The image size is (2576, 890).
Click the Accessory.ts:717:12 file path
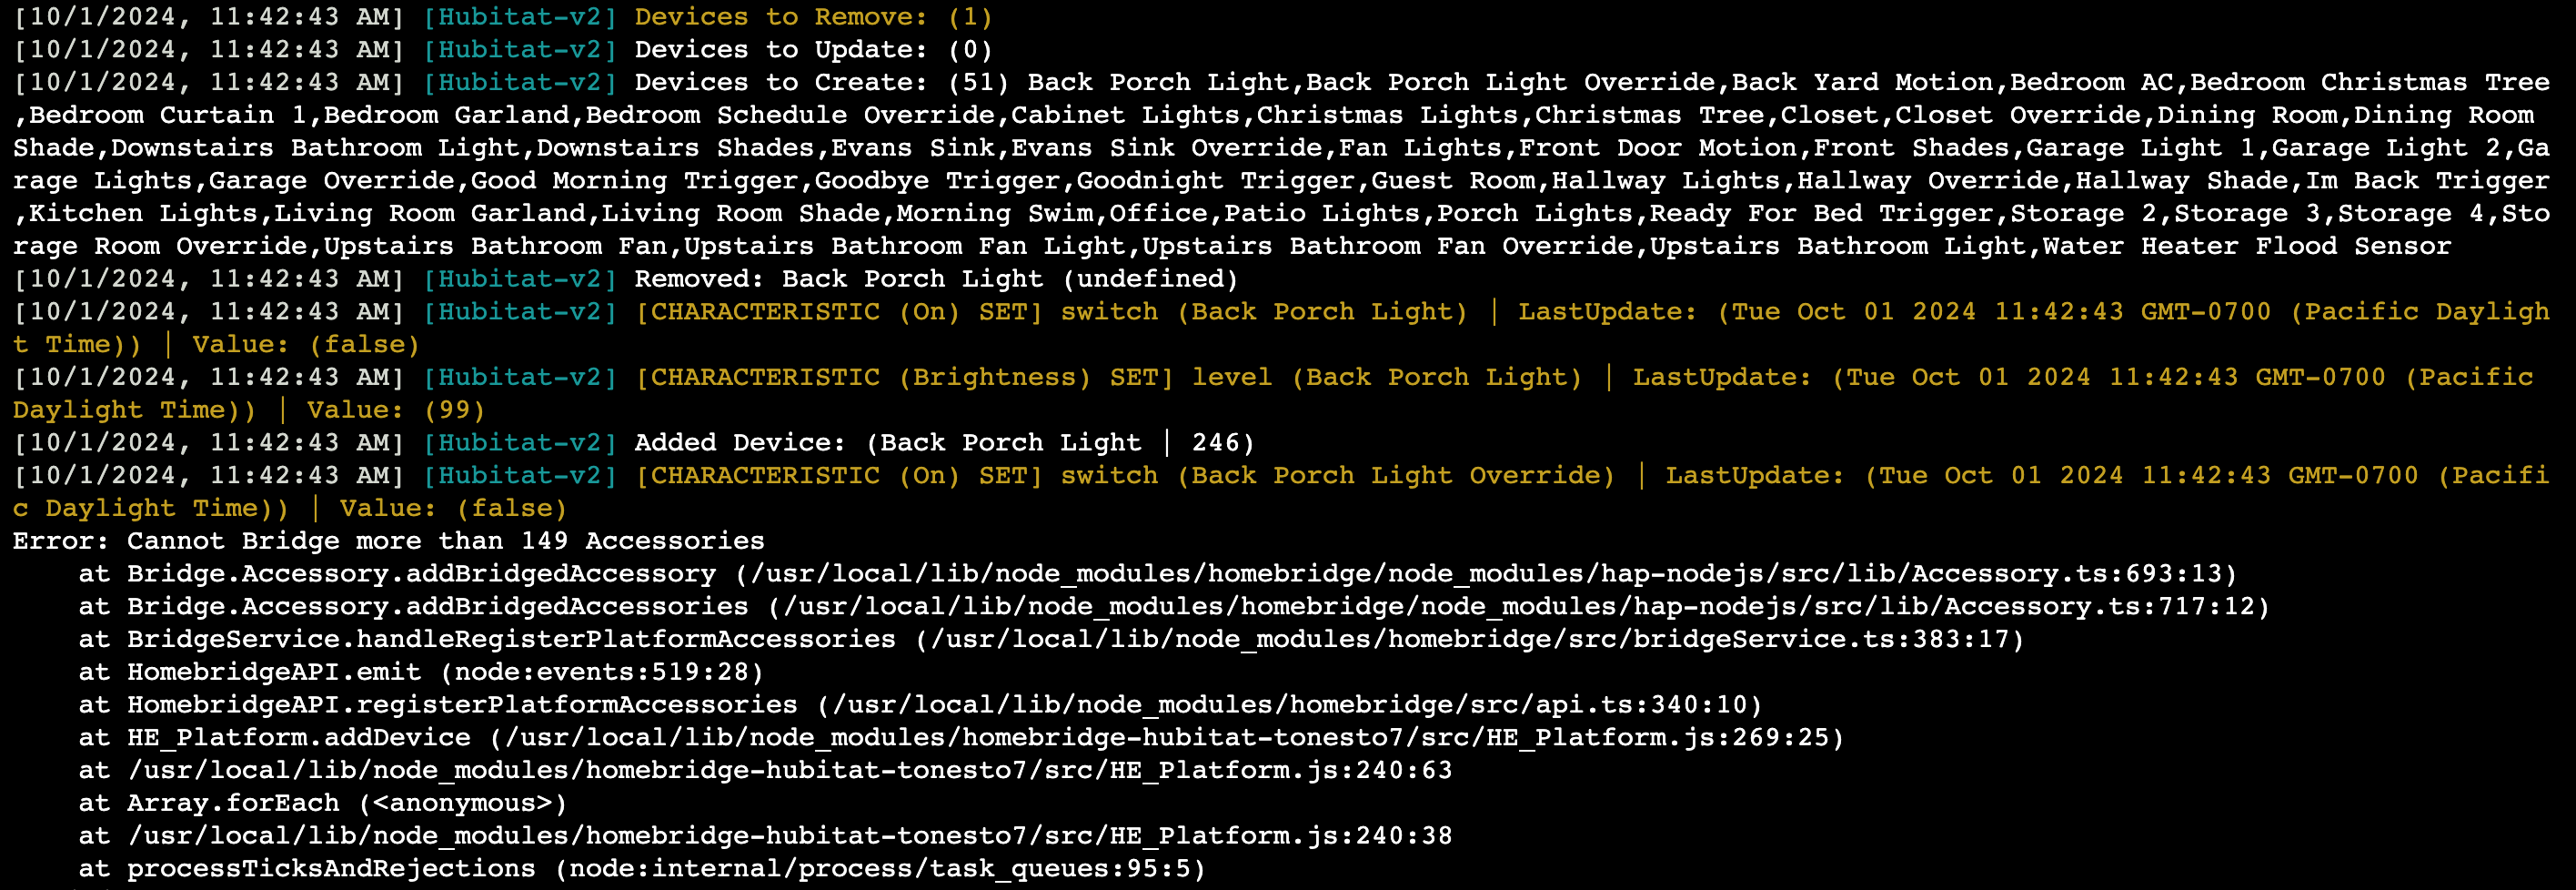tap(1518, 607)
